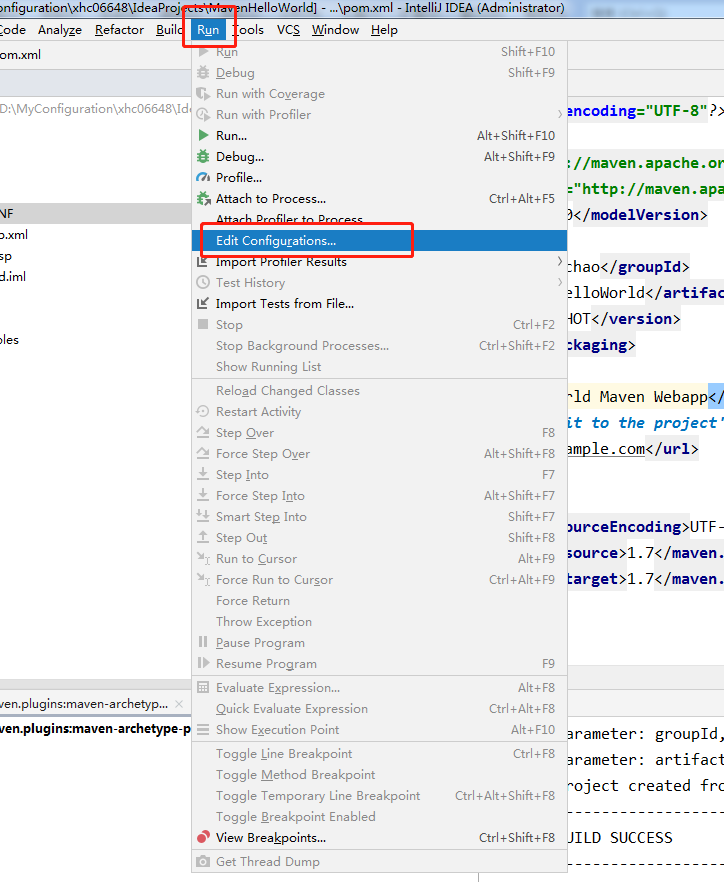The height and width of the screenshot is (882, 724).
Task: Expand Test History submenu arrow
Action: tap(560, 282)
